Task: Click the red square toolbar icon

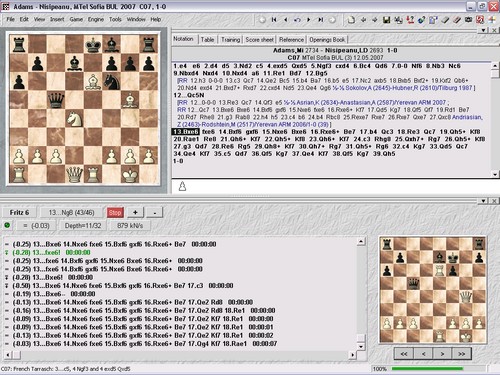Action: (480, 20)
